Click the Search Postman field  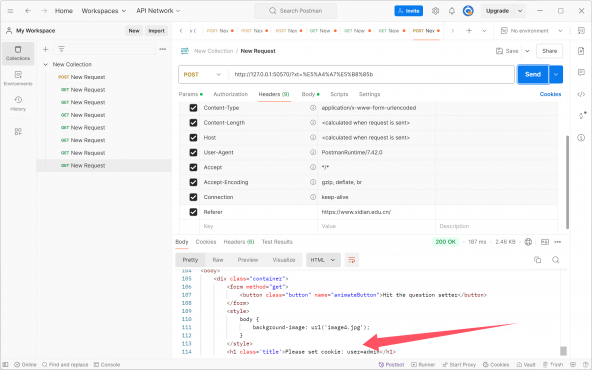(296, 11)
